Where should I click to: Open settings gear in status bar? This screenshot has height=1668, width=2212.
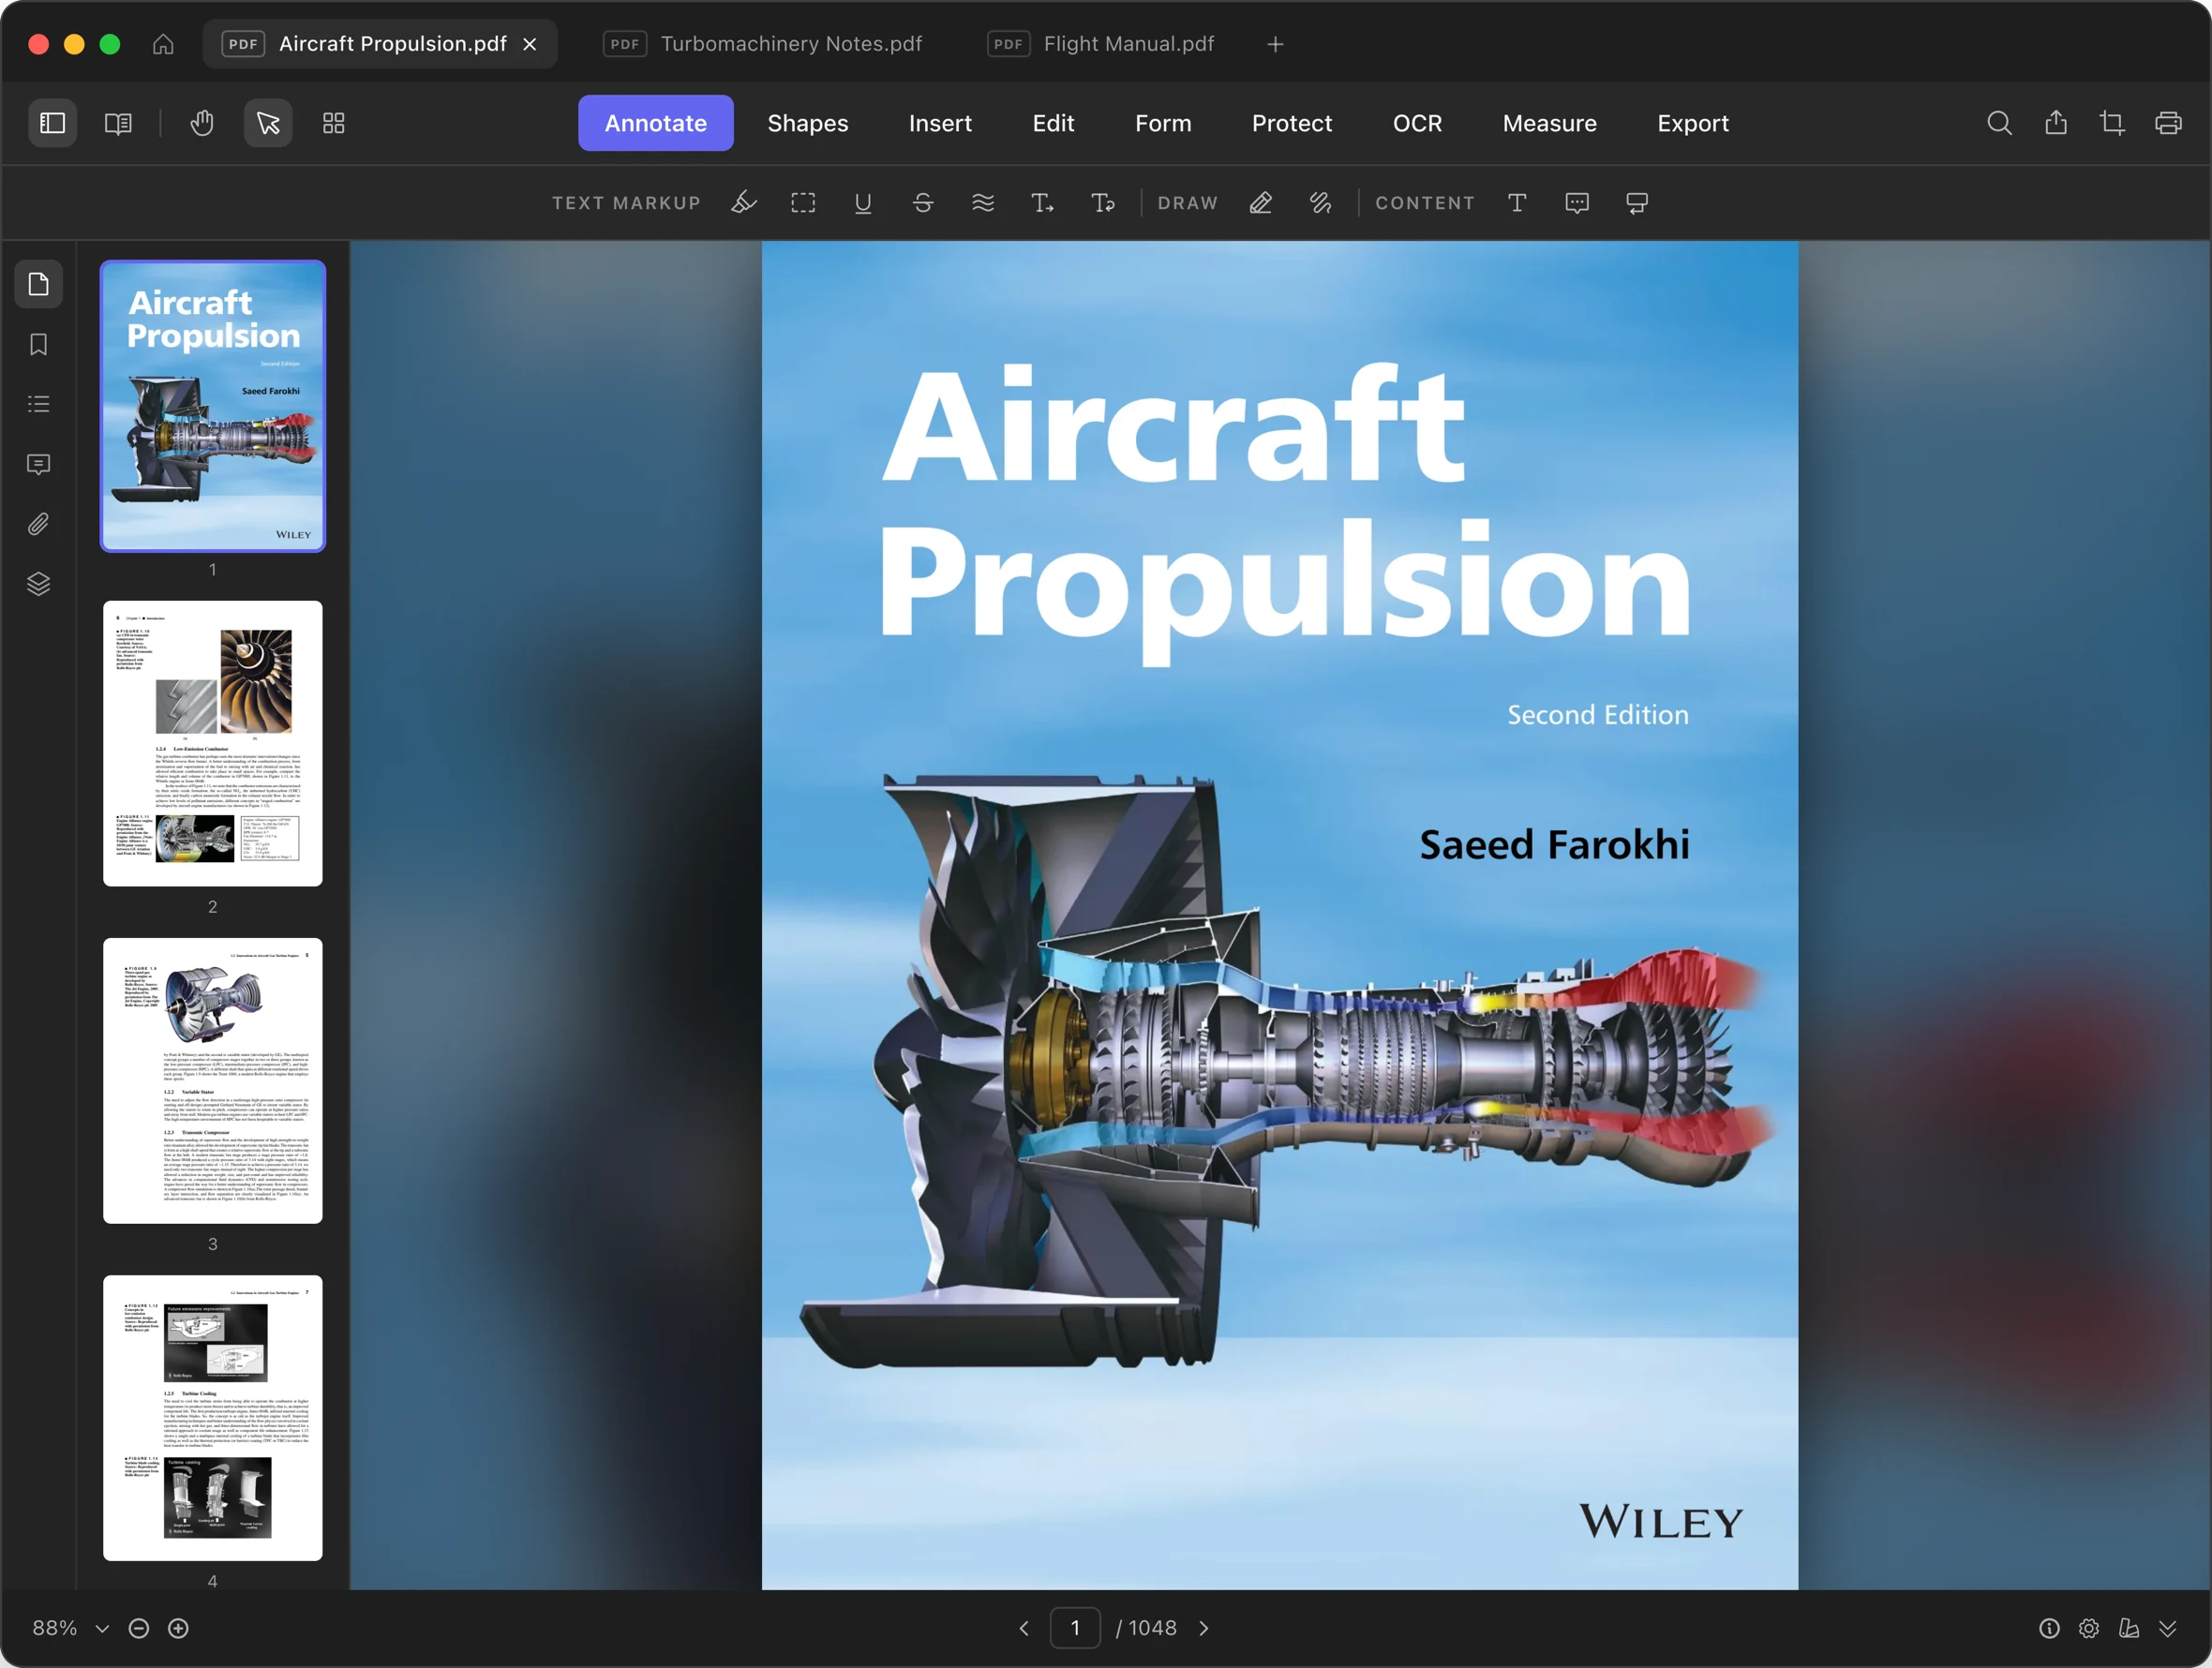pos(2089,1628)
